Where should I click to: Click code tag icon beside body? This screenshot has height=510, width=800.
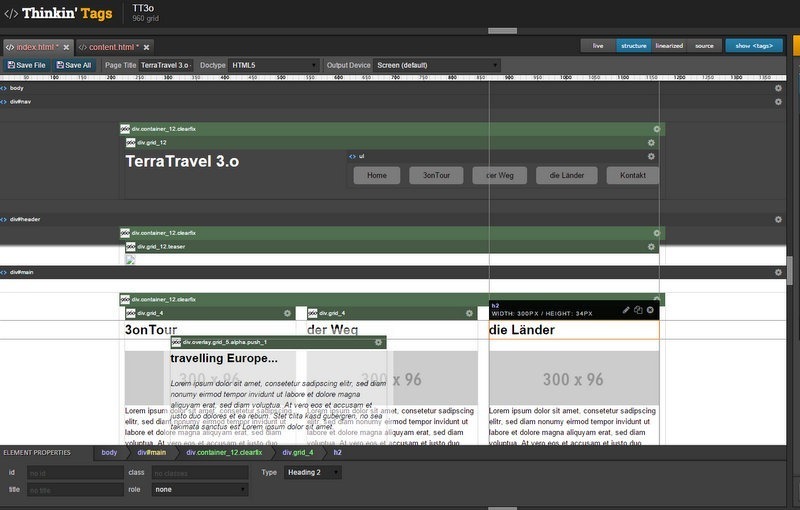pos(4,88)
